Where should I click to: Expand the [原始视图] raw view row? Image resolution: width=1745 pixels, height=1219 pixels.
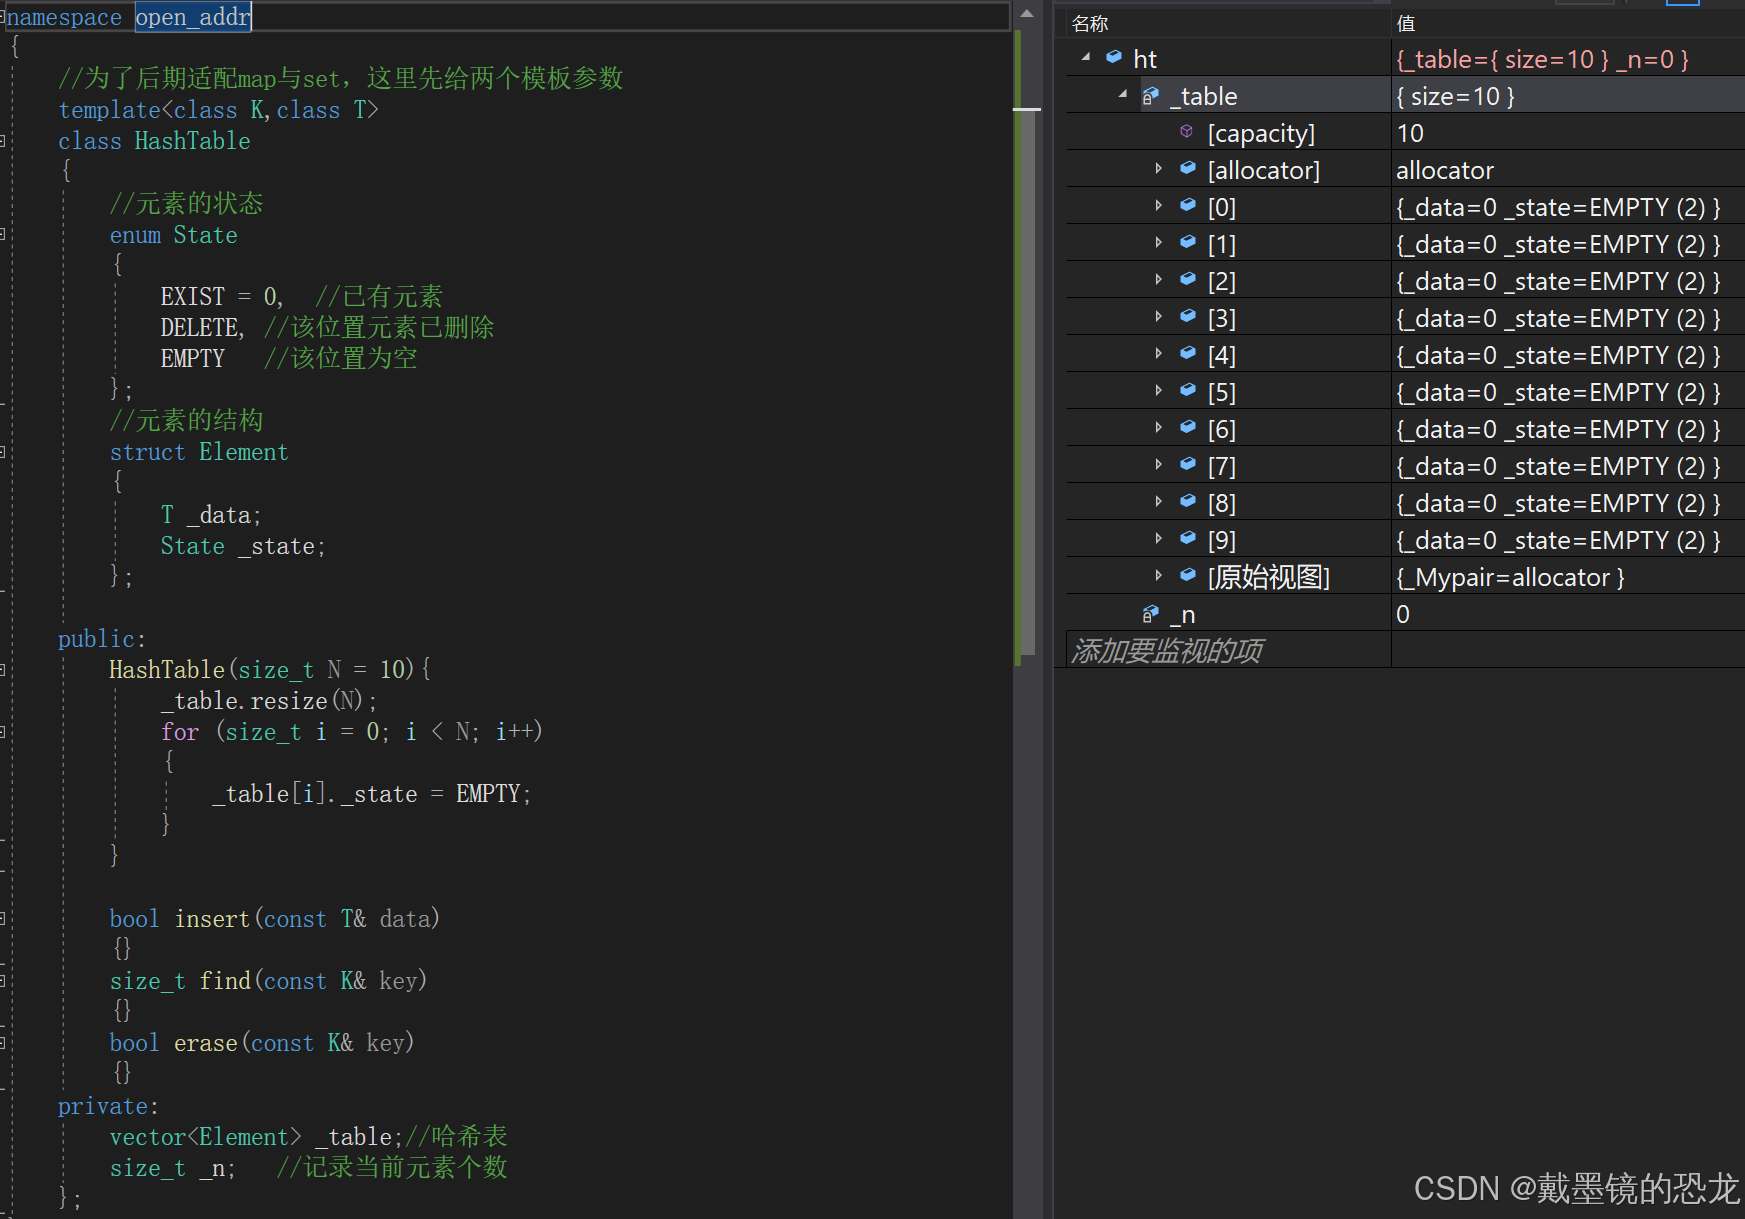1159,576
